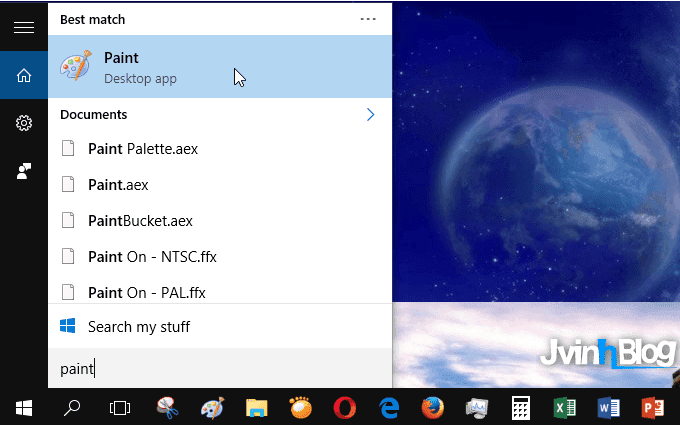Open the system monitor taskbar icon
Screen dimensions: 680x425
click(x=477, y=408)
